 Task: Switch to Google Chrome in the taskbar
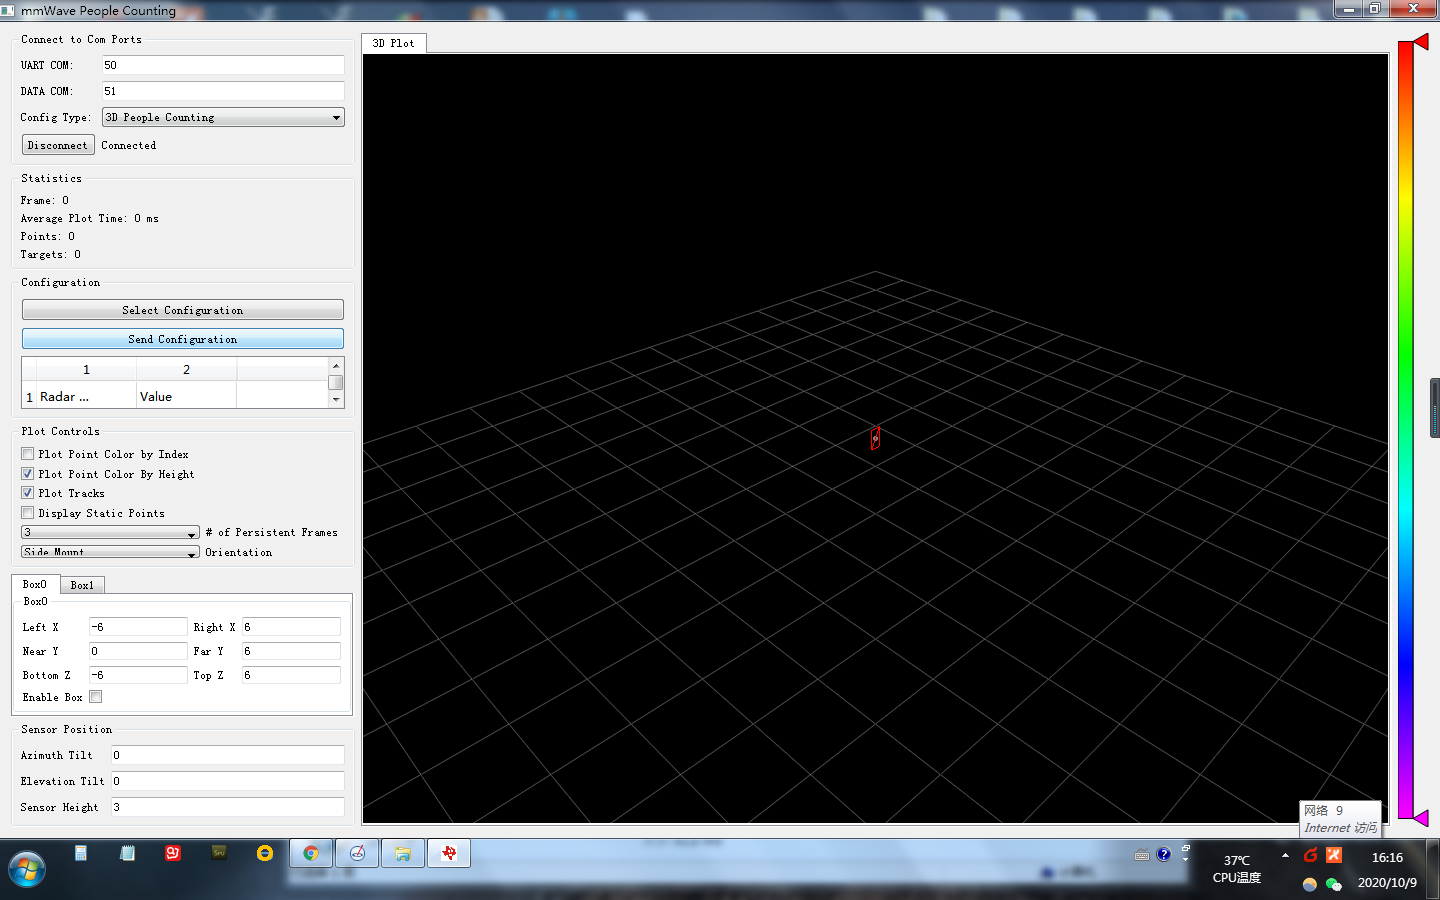click(311, 853)
